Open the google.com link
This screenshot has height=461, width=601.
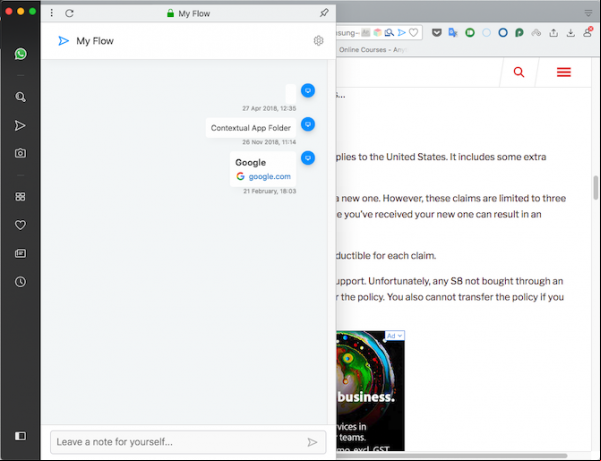click(x=269, y=176)
